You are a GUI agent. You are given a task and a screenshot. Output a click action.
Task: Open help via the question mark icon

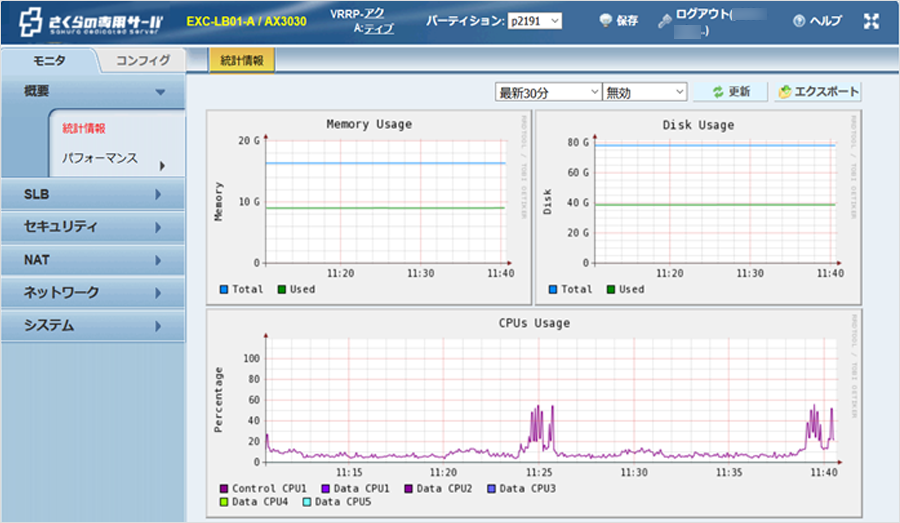[x=799, y=21]
